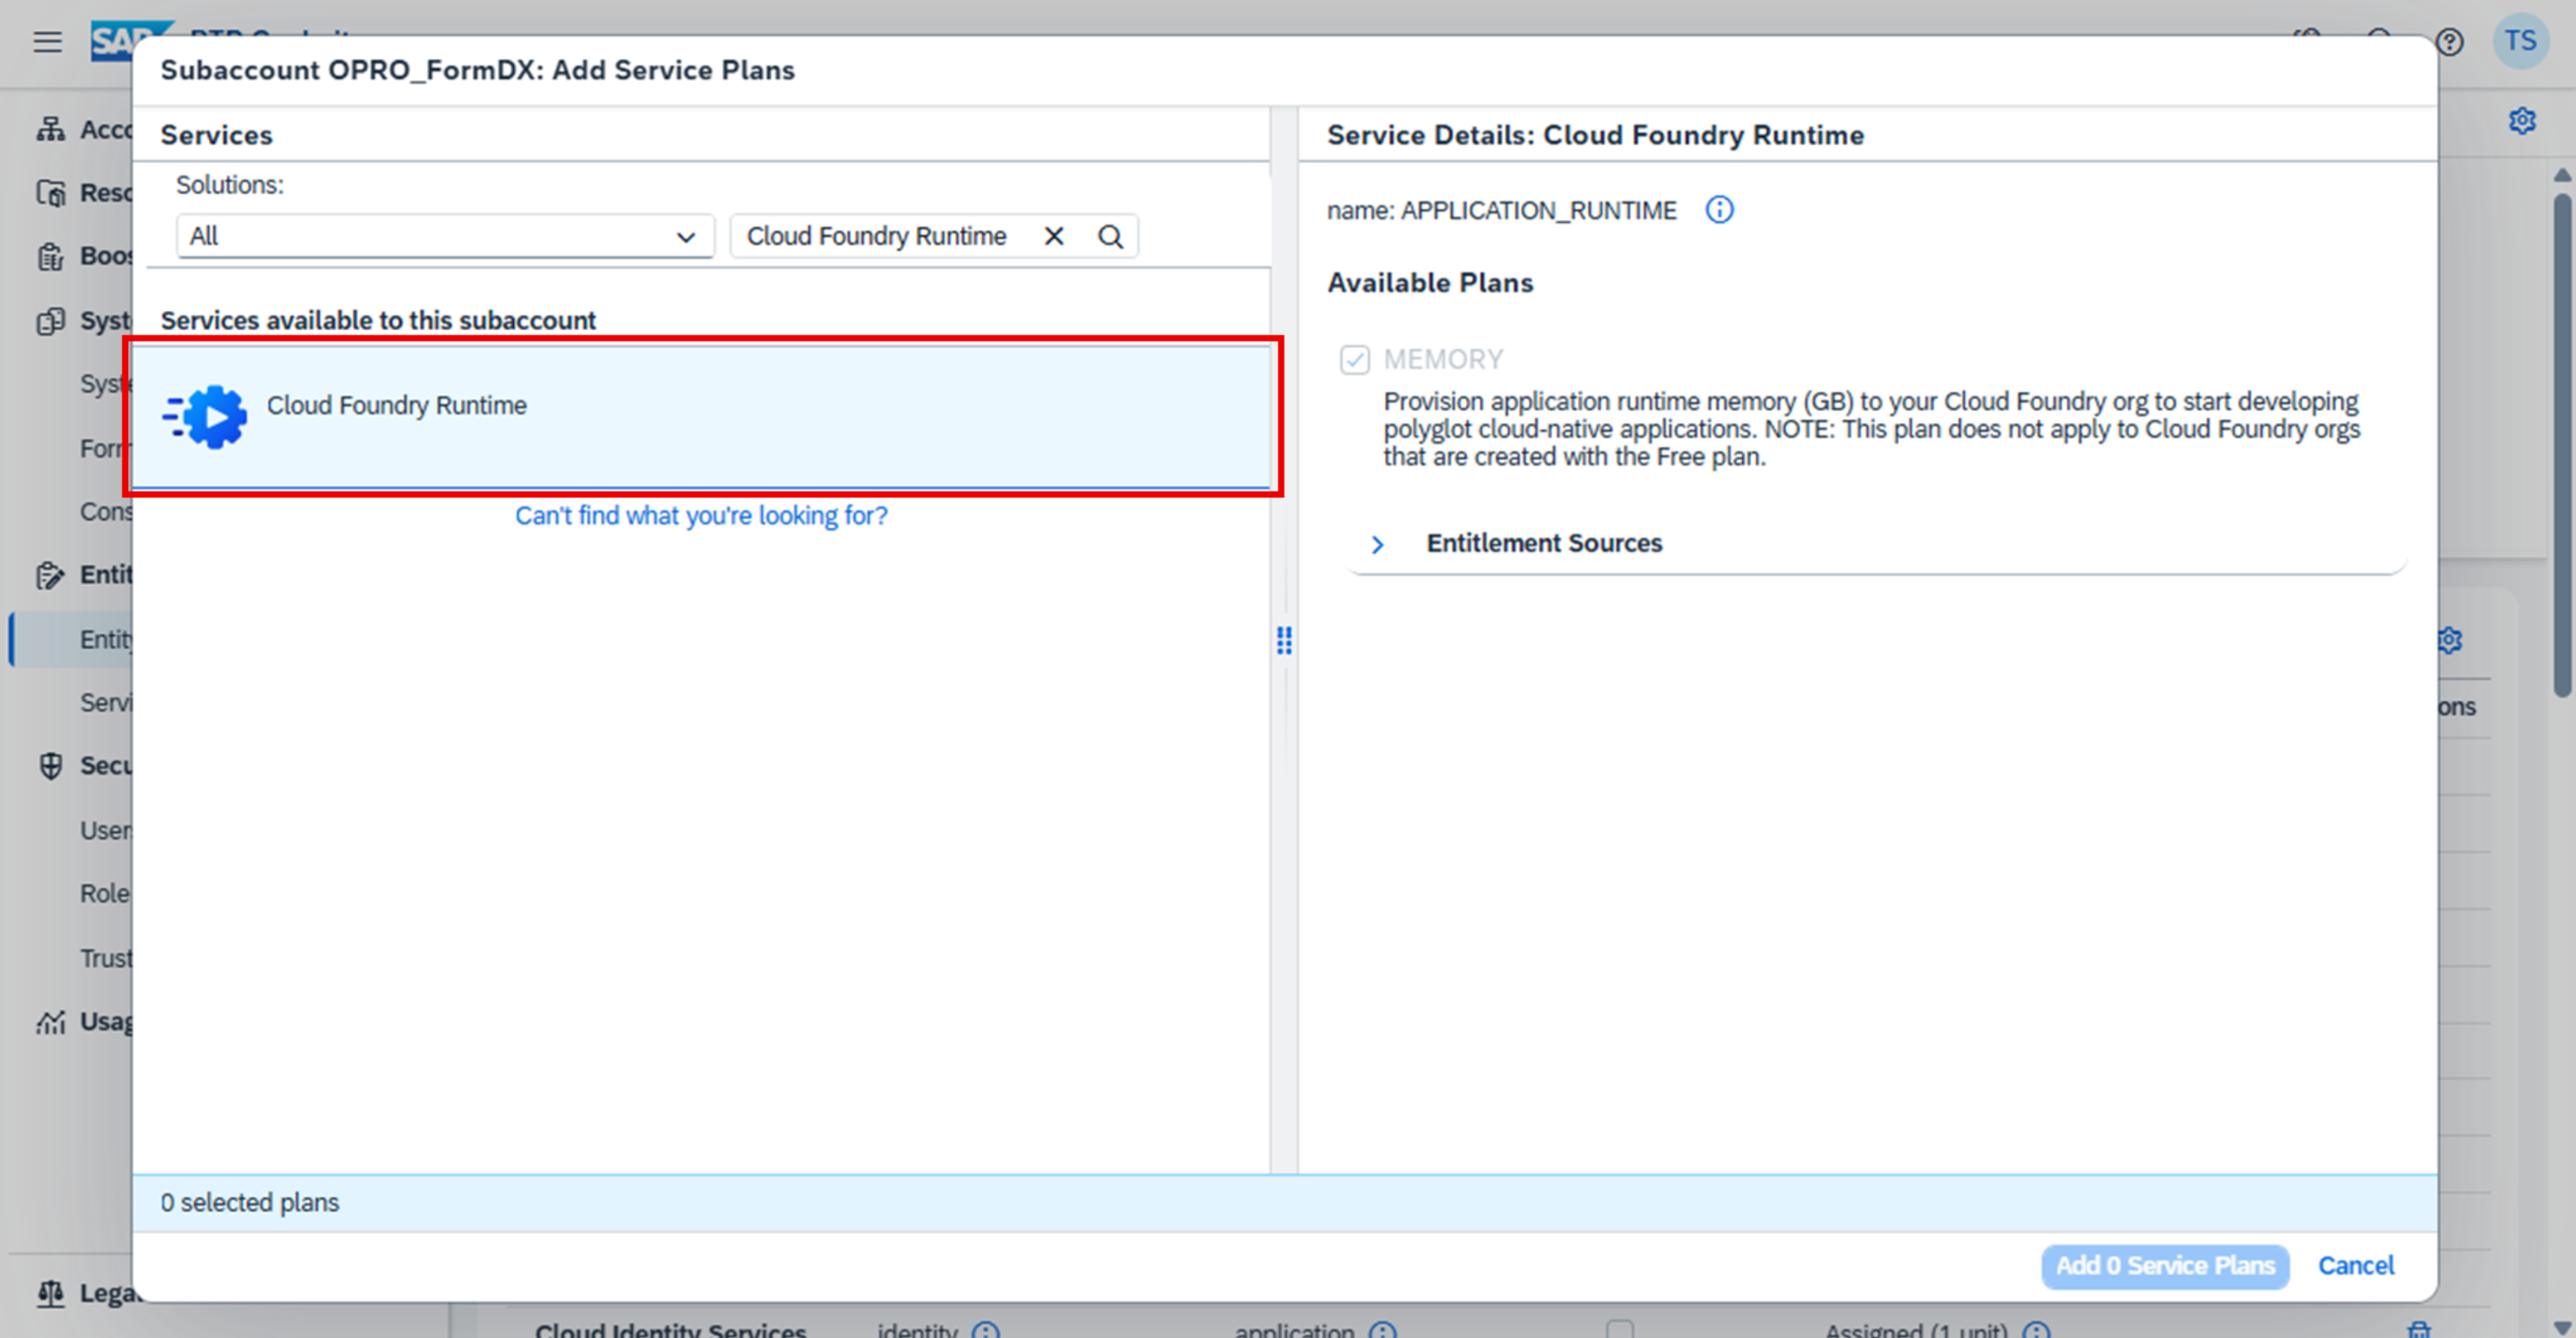Open the Solutions dropdown set to All
Screen dimensions: 2576x1338
click(445, 237)
